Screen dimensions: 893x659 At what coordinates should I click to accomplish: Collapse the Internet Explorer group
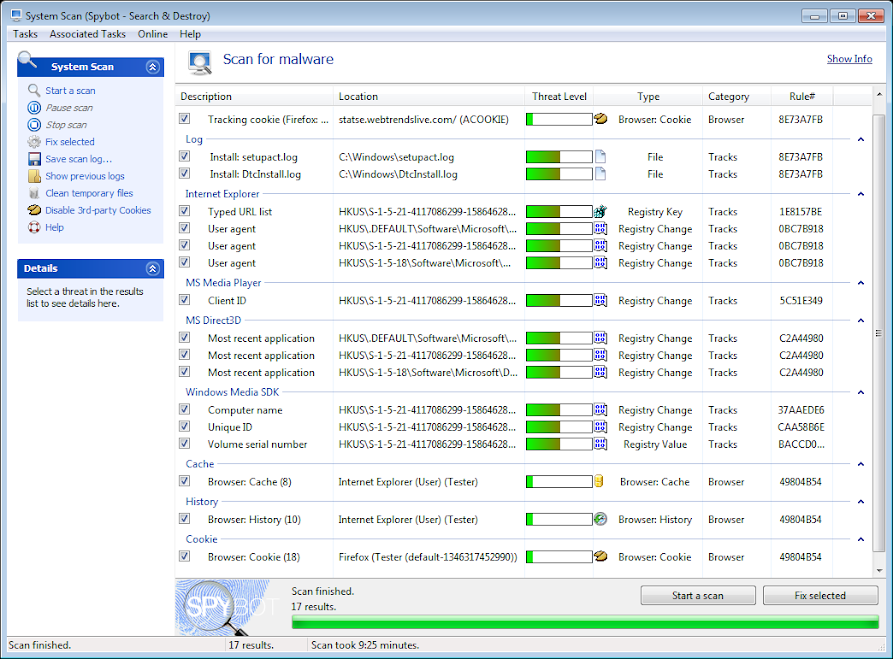click(x=861, y=194)
